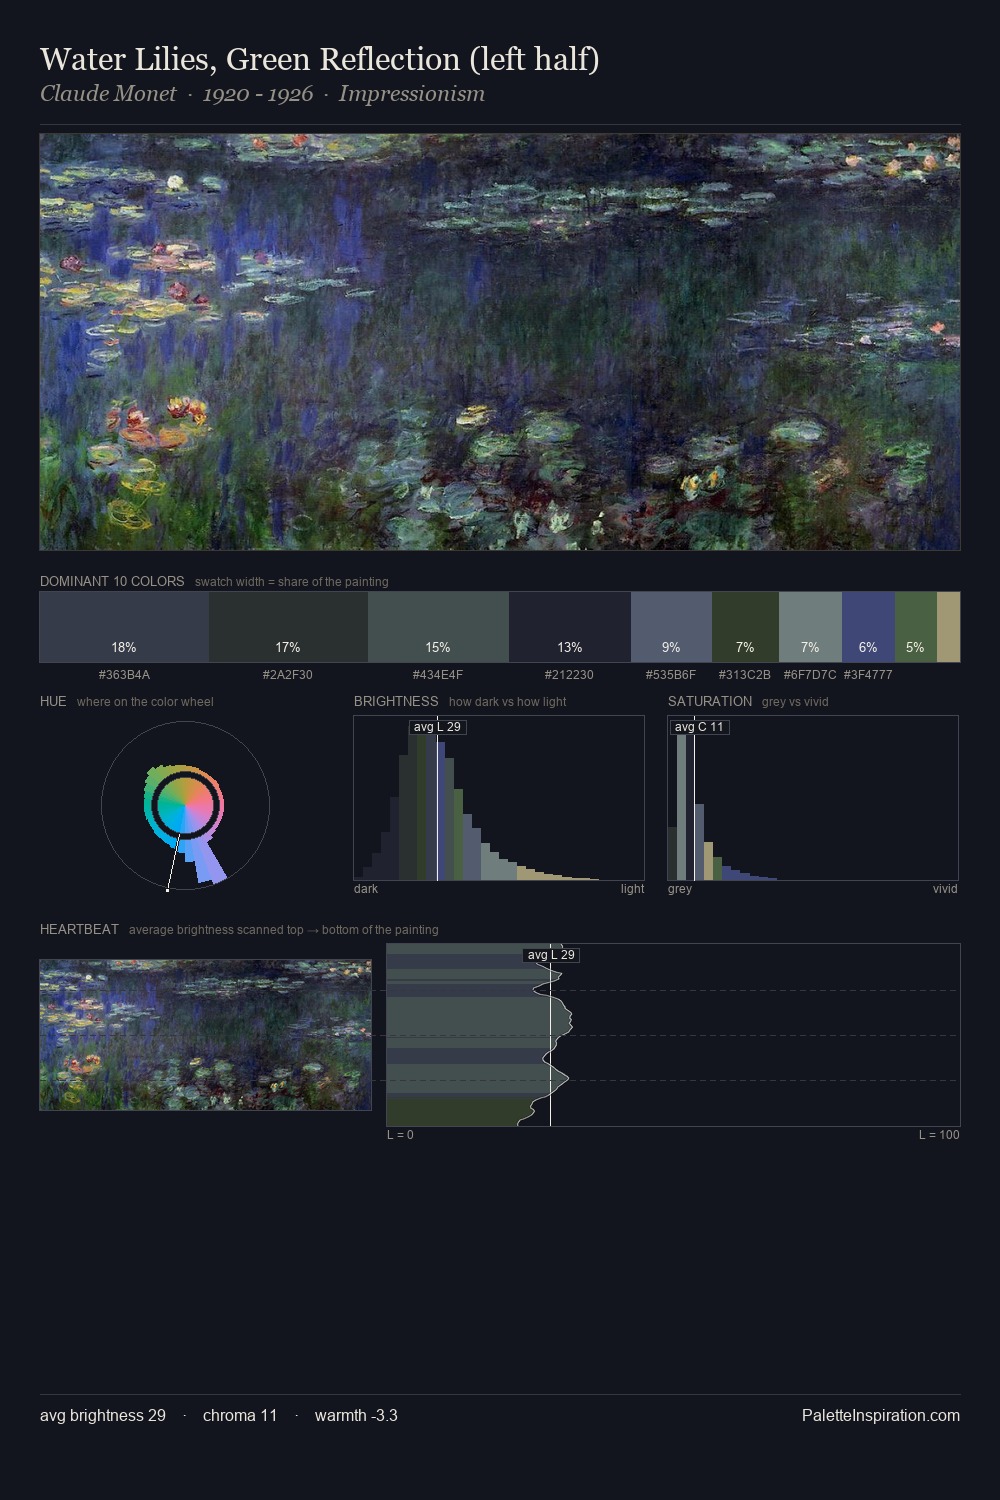Open the main Water Lilies painting image
This screenshot has height=1500, width=1000.
pos(500,342)
